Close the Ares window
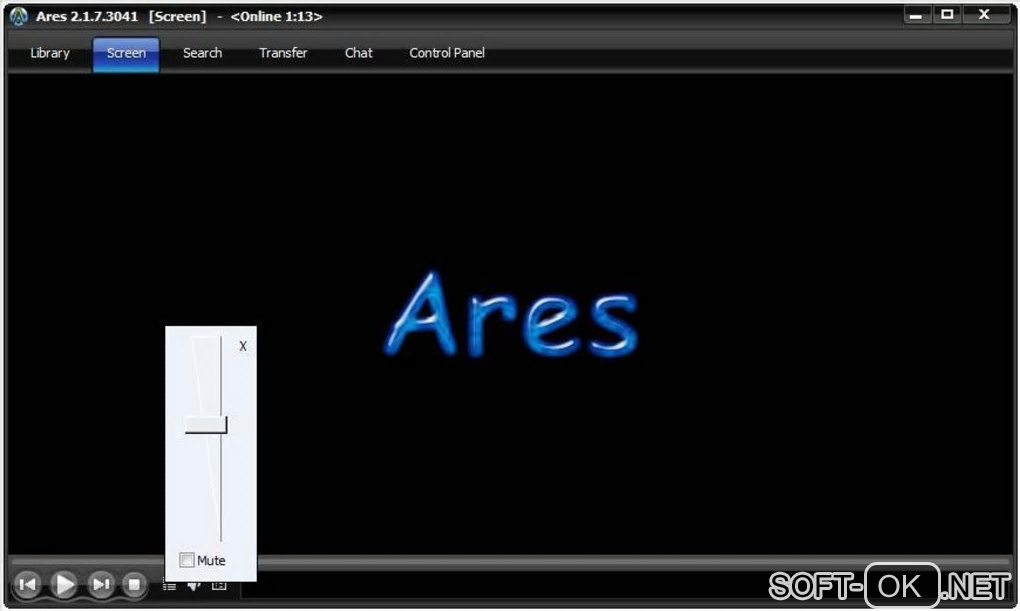 tap(985, 15)
